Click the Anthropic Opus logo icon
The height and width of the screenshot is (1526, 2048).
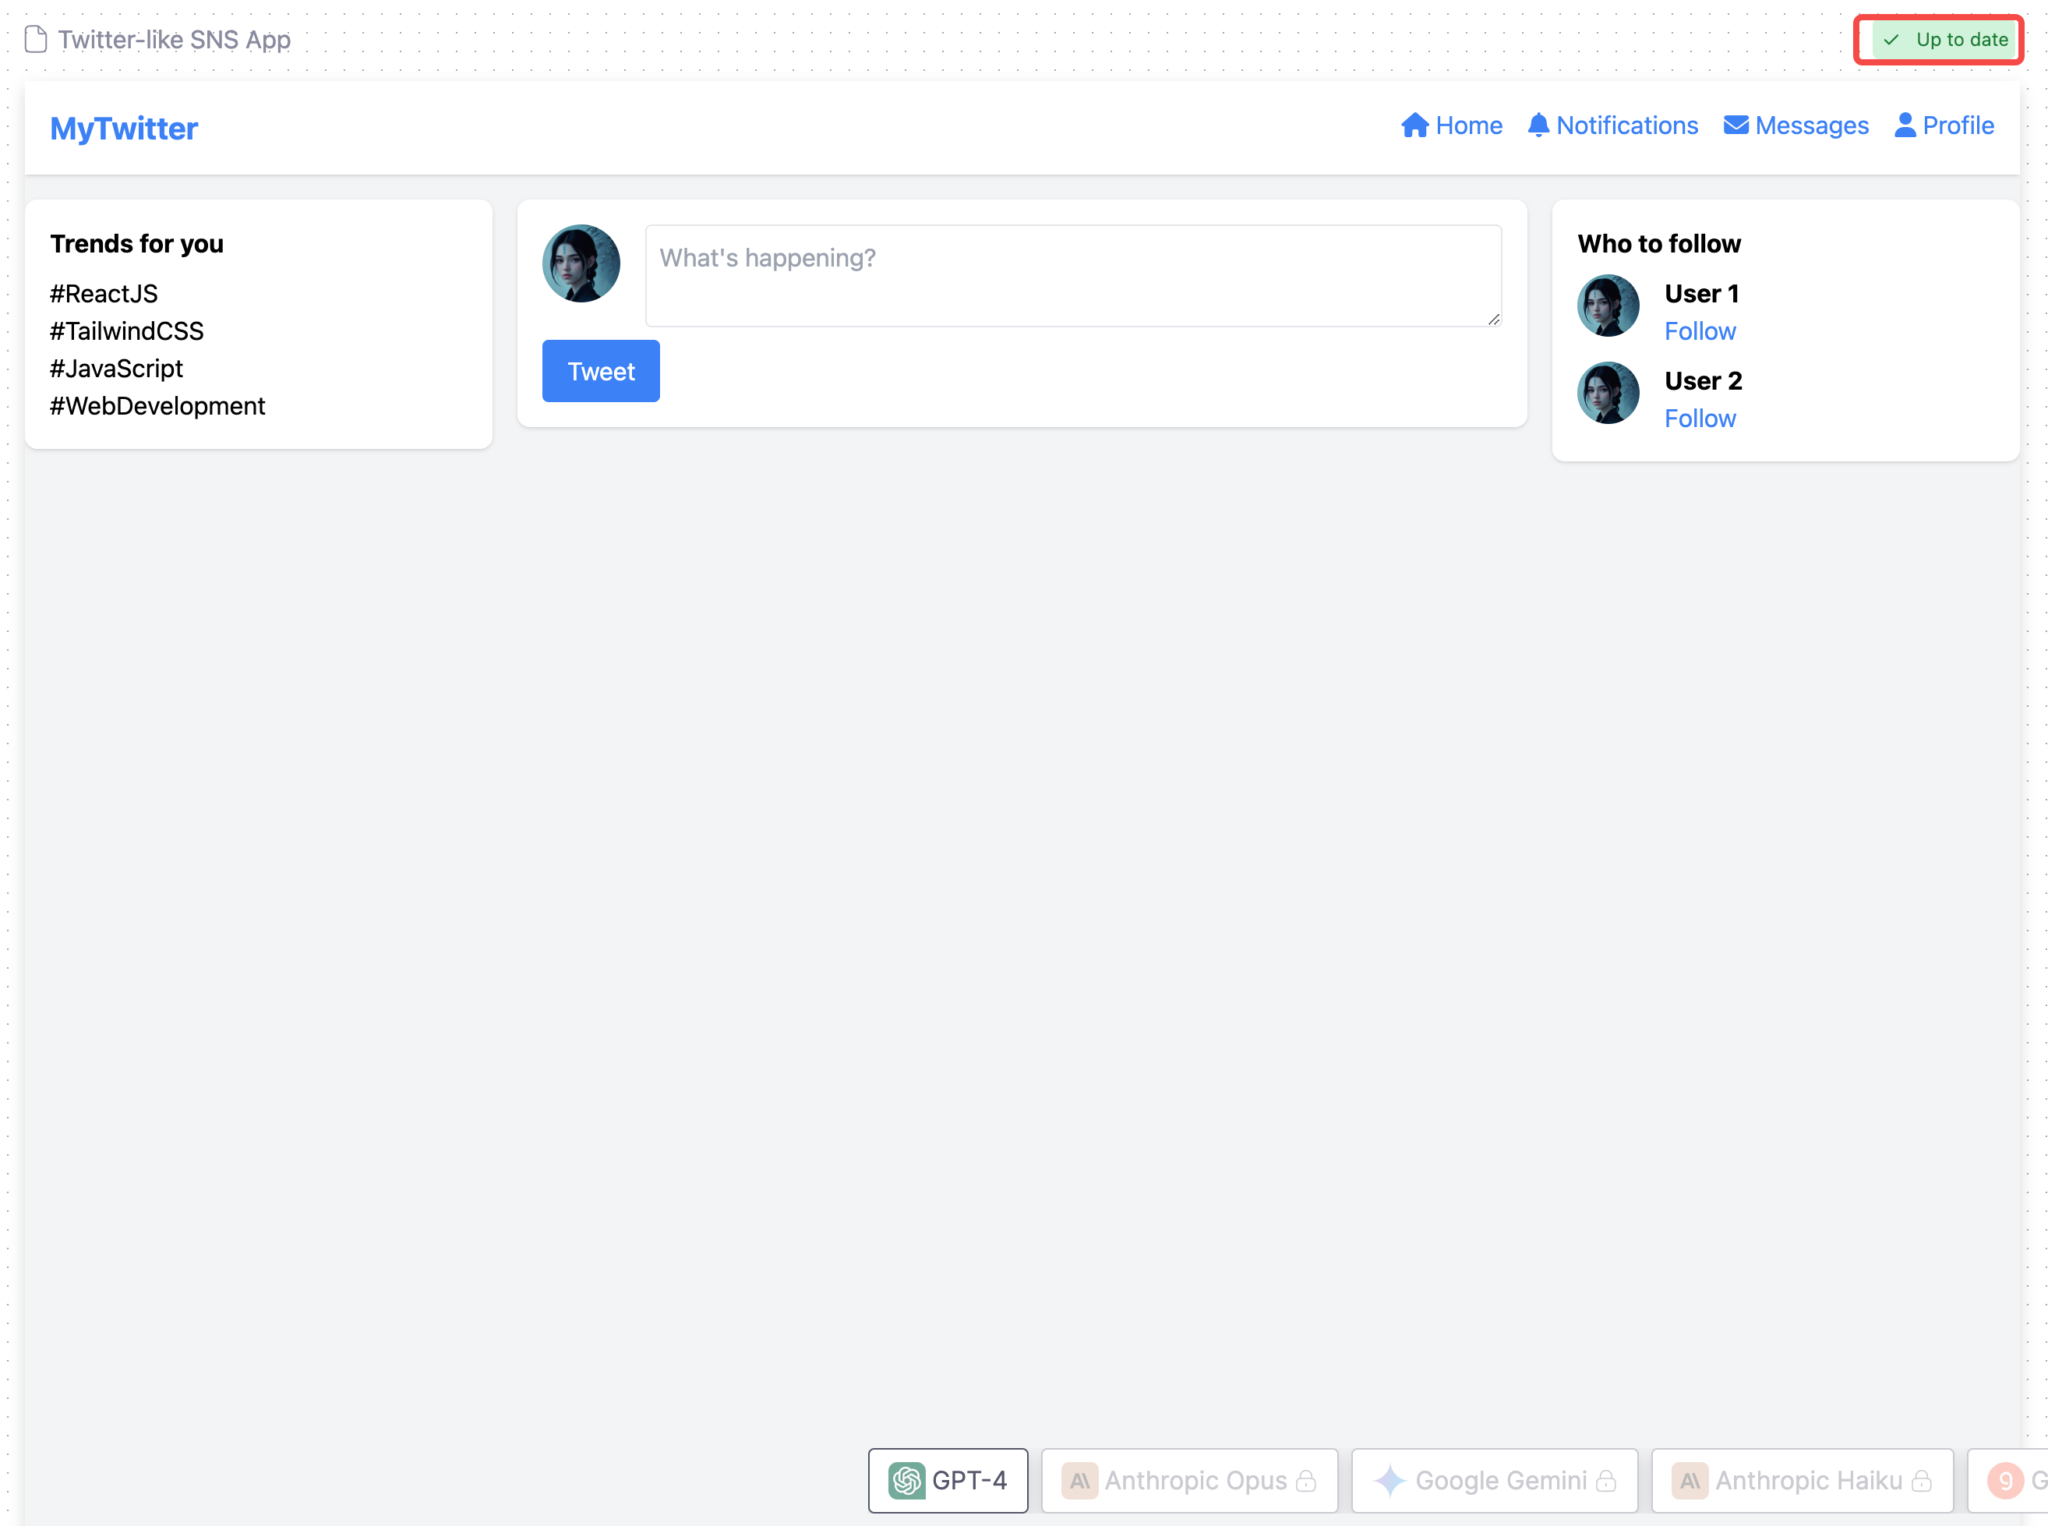click(x=1079, y=1480)
